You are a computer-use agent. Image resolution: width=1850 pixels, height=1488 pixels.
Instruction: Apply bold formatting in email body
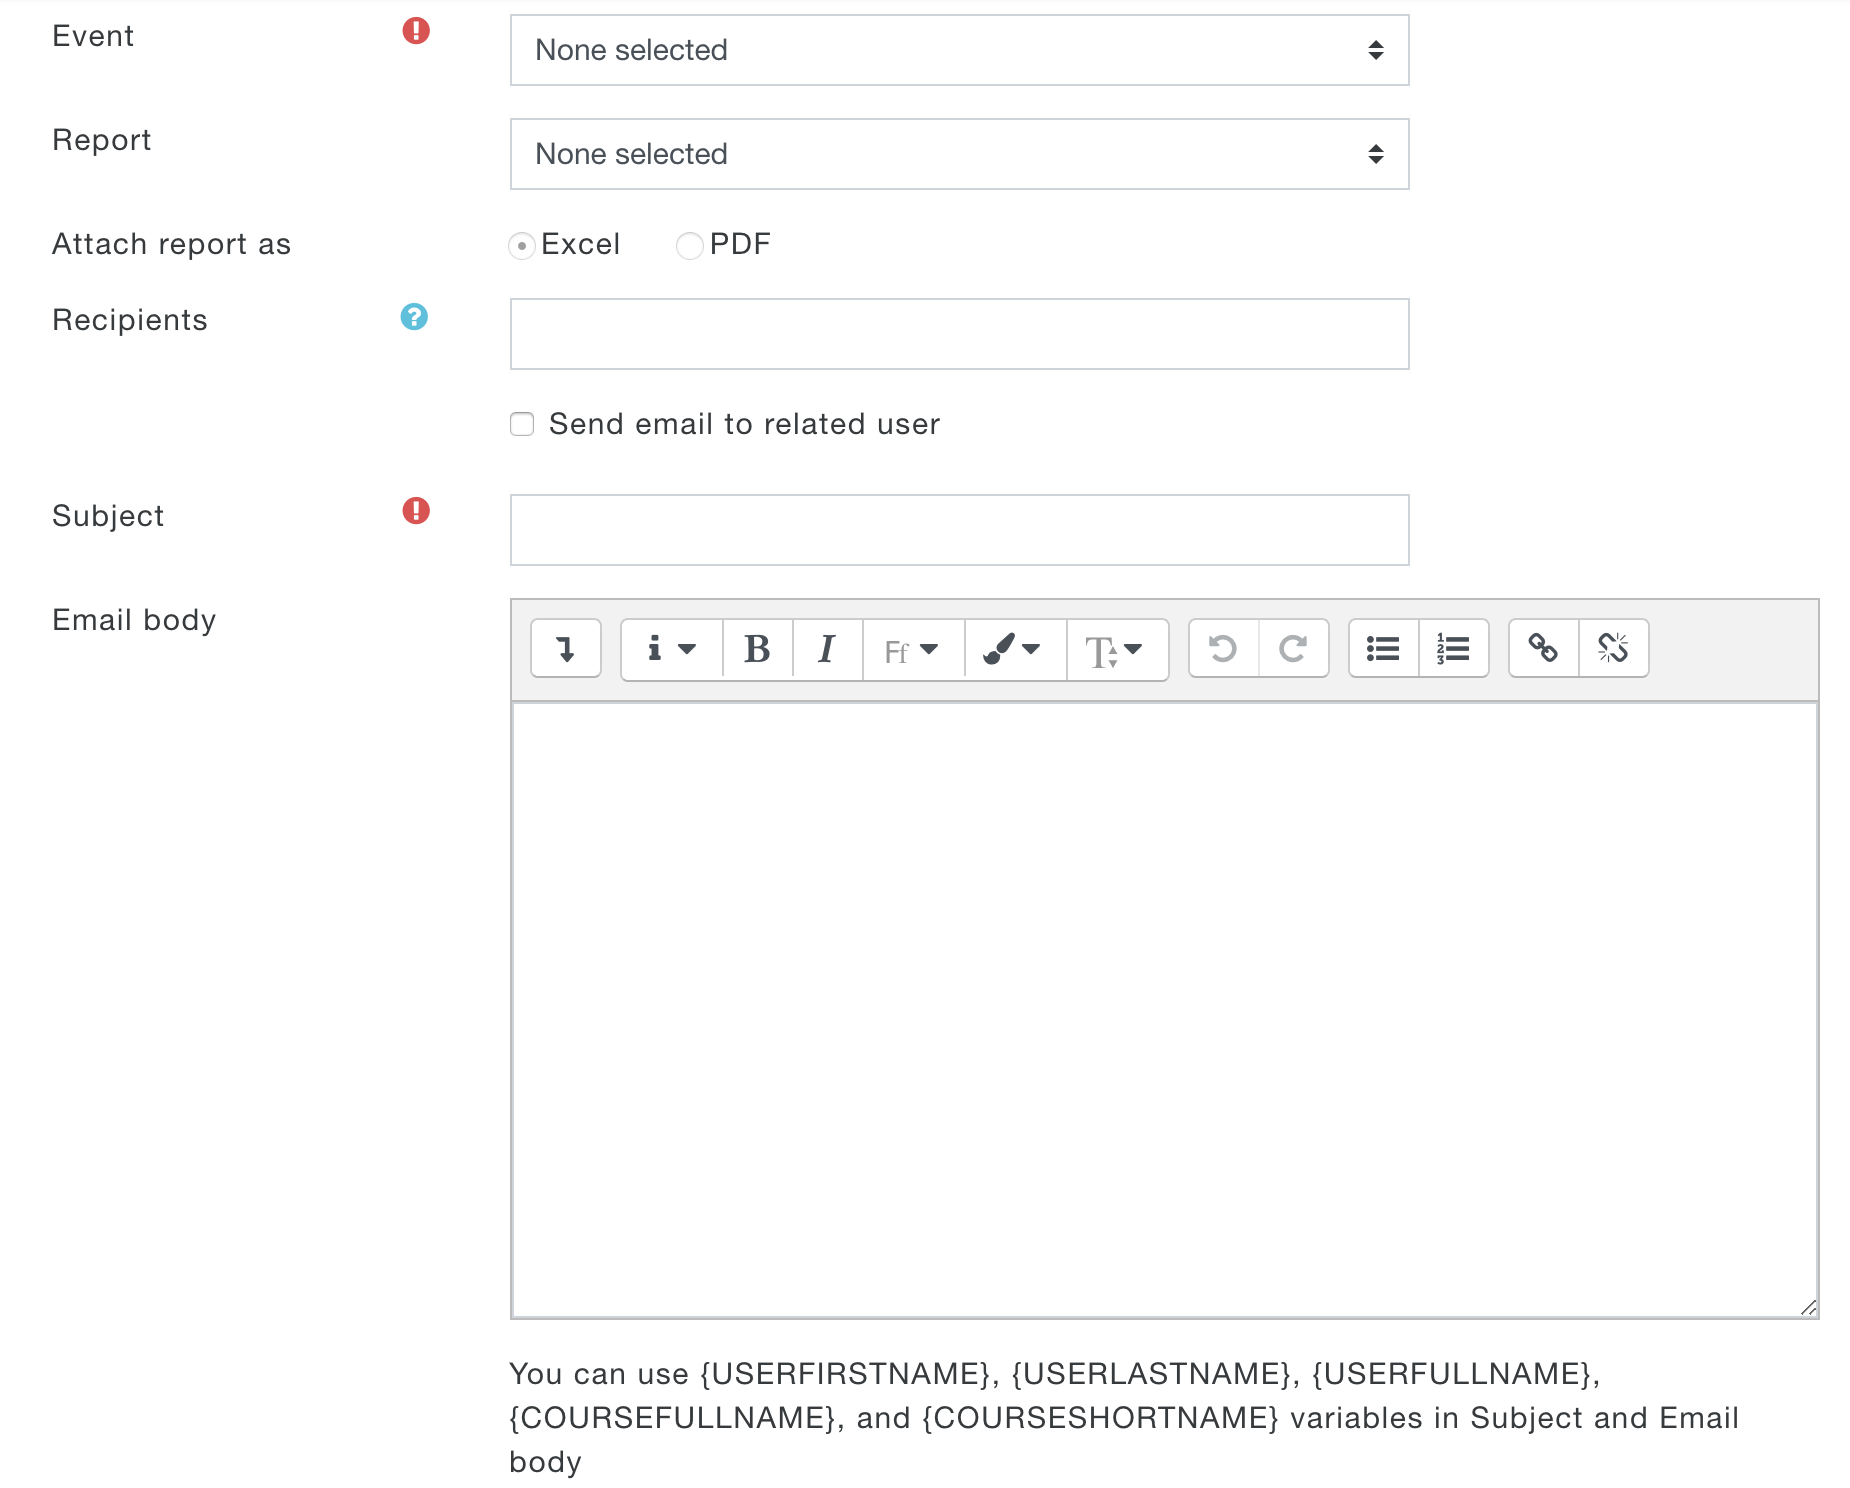tap(758, 649)
